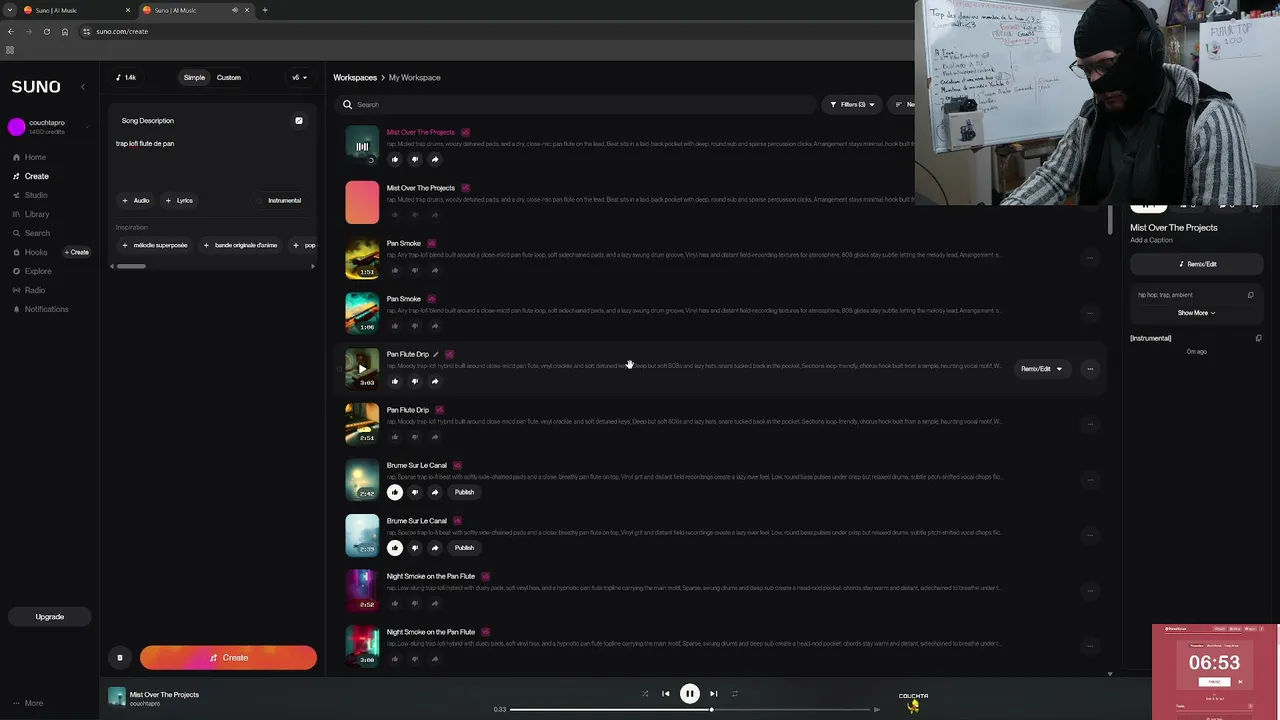The image size is (1280, 720).
Task: Open the first Pan Smoke cover thumbnail
Action: click(362, 257)
